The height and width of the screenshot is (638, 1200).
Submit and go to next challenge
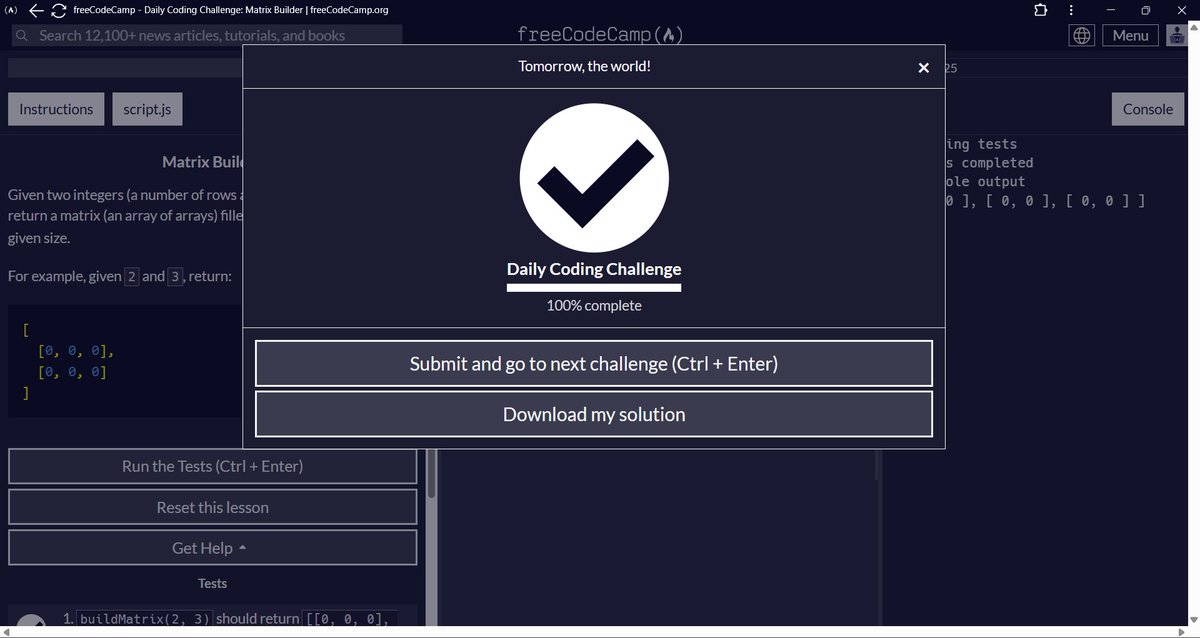pyautogui.click(x=594, y=363)
